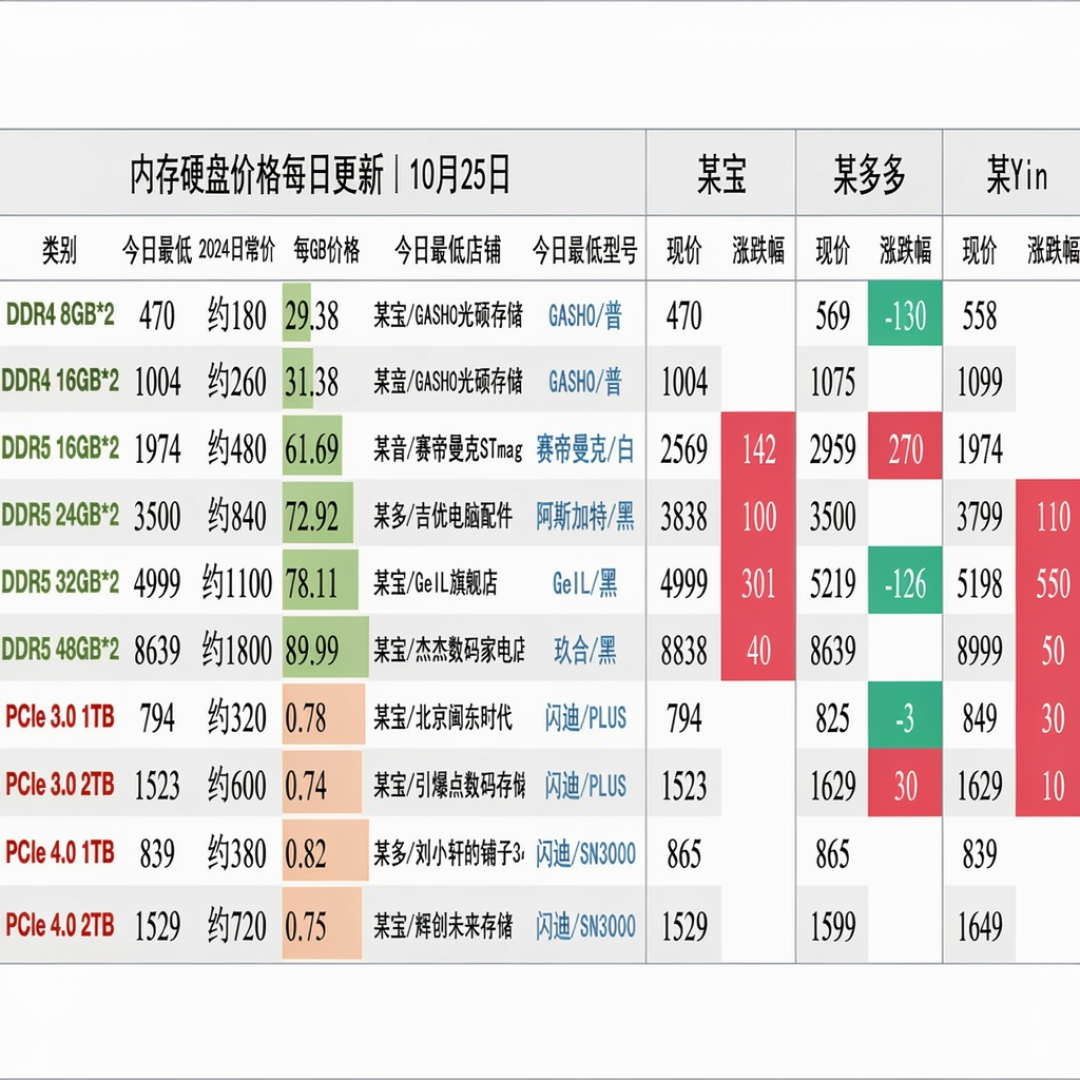Click the title '内存硬盘价格每日更新 | 10月25日'

(x=320, y=175)
